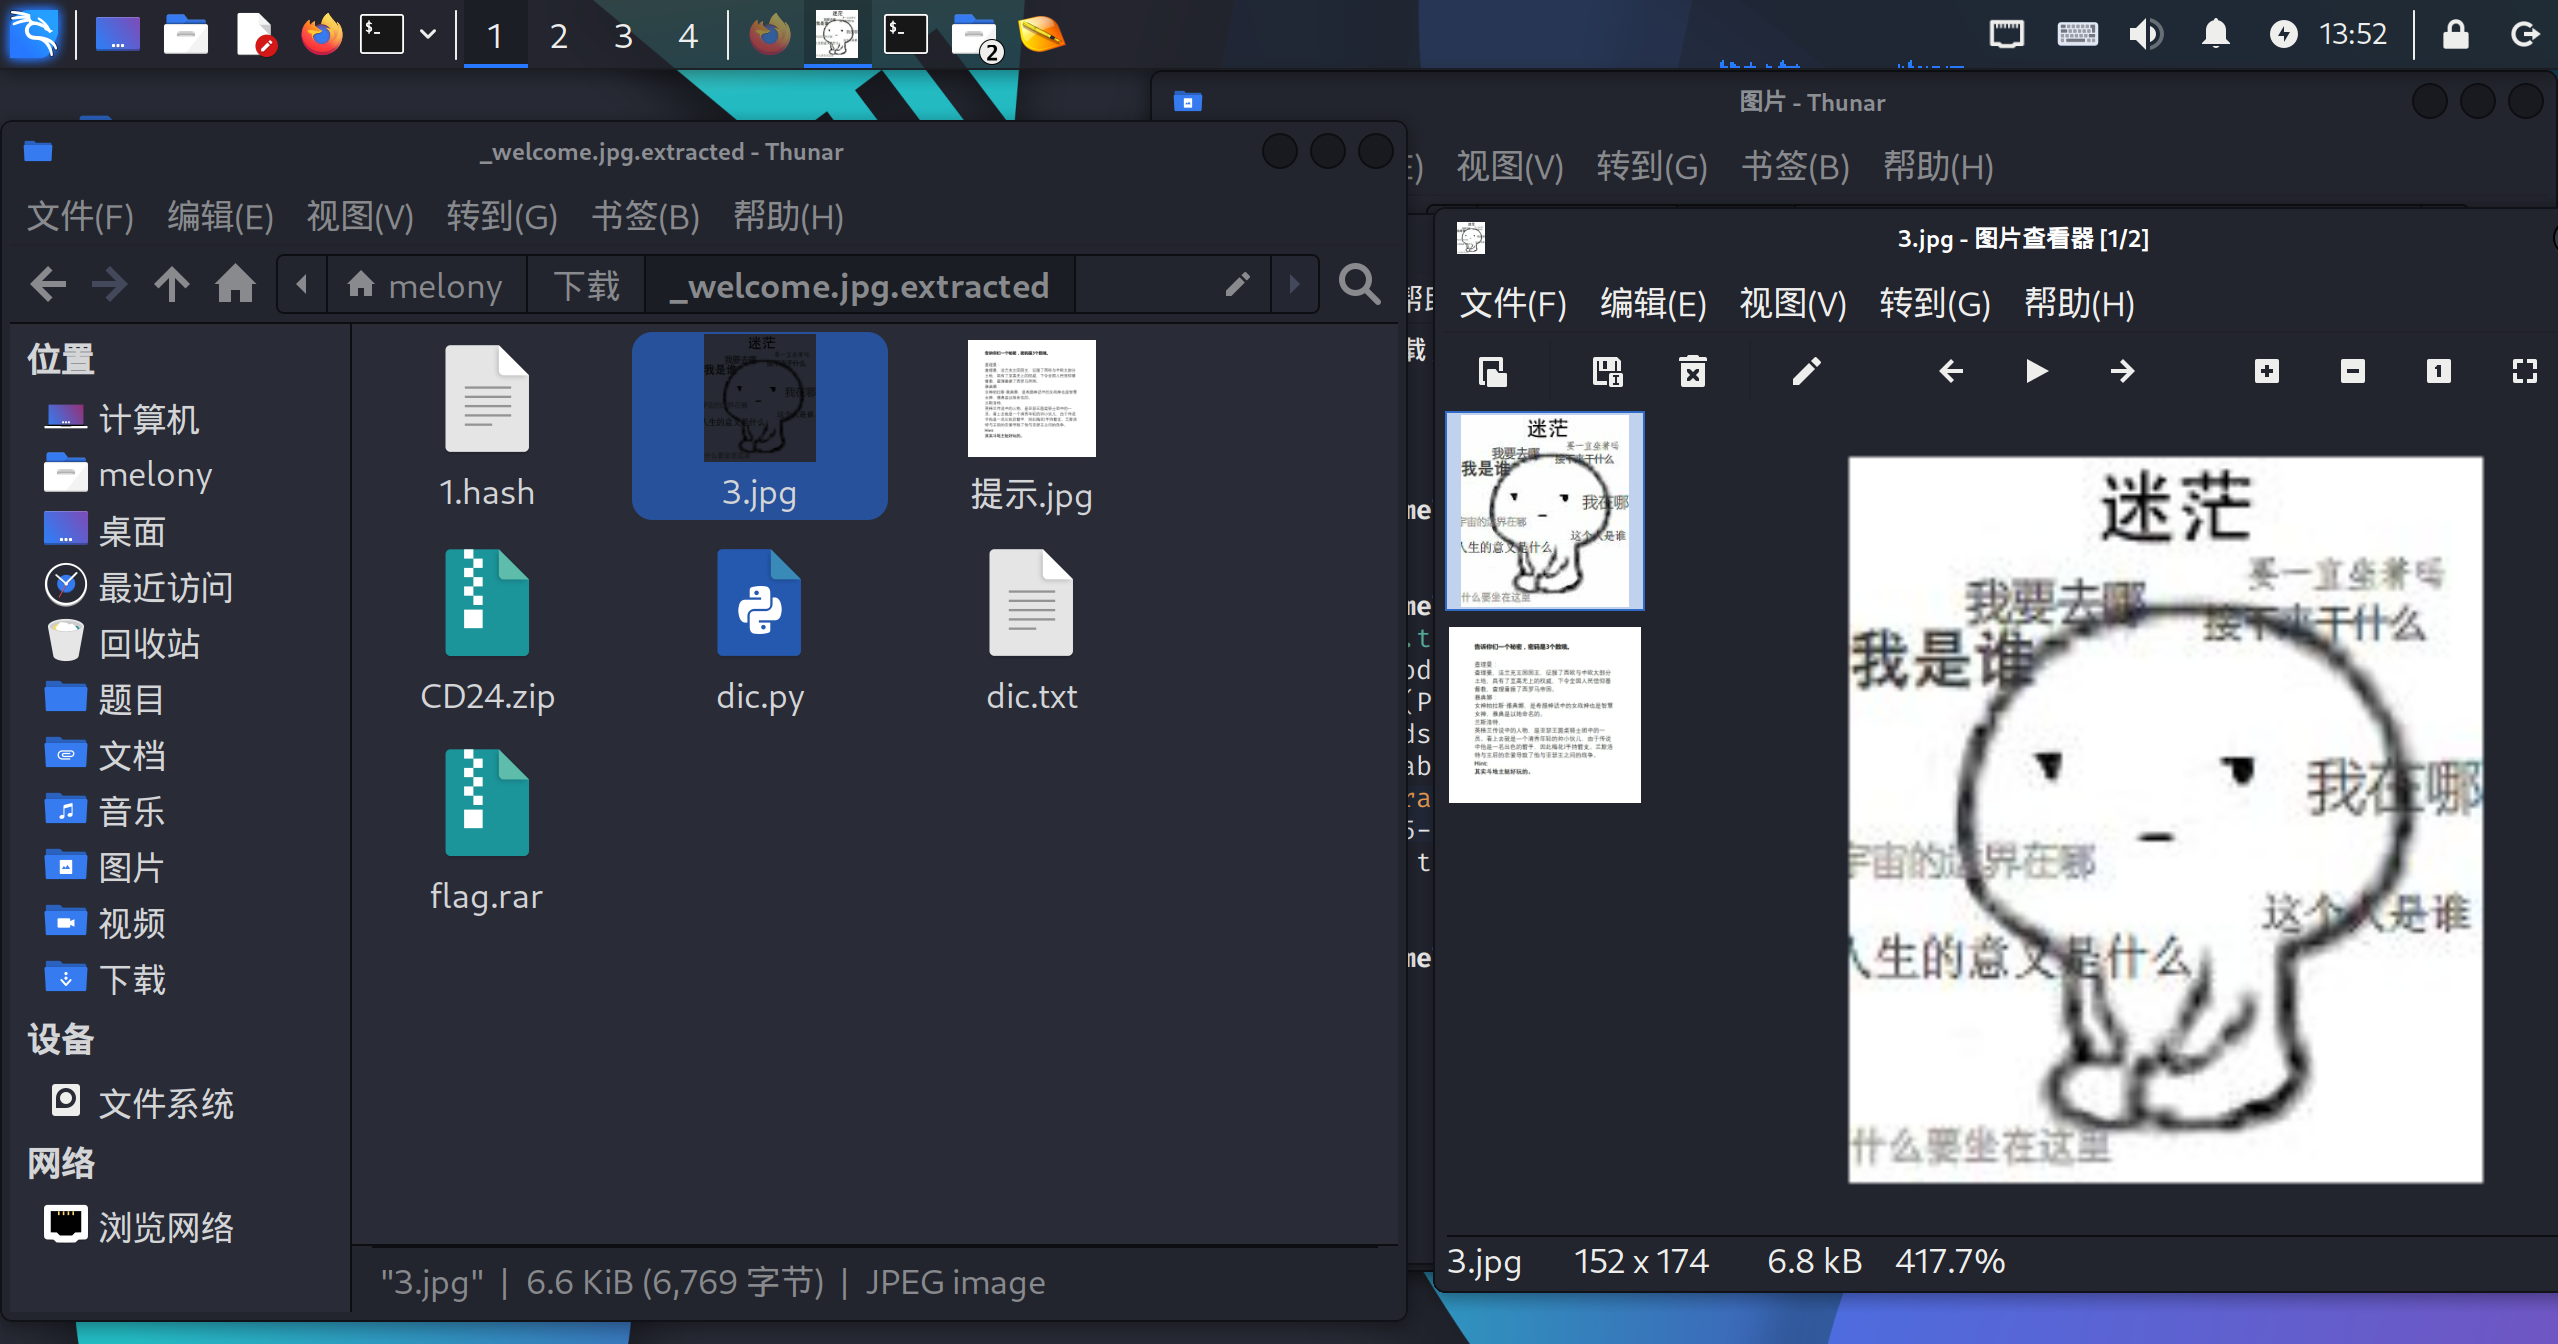Select second thumbnail in image viewer sidebar
2558x1344 pixels.
point(1544,714)
